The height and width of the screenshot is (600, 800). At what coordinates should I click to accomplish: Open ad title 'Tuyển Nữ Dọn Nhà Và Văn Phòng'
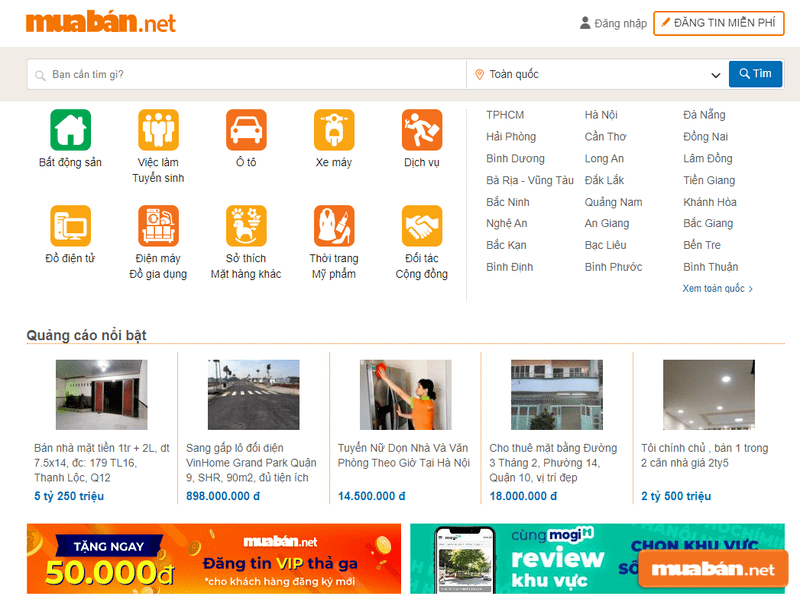(x=404, y=456)
